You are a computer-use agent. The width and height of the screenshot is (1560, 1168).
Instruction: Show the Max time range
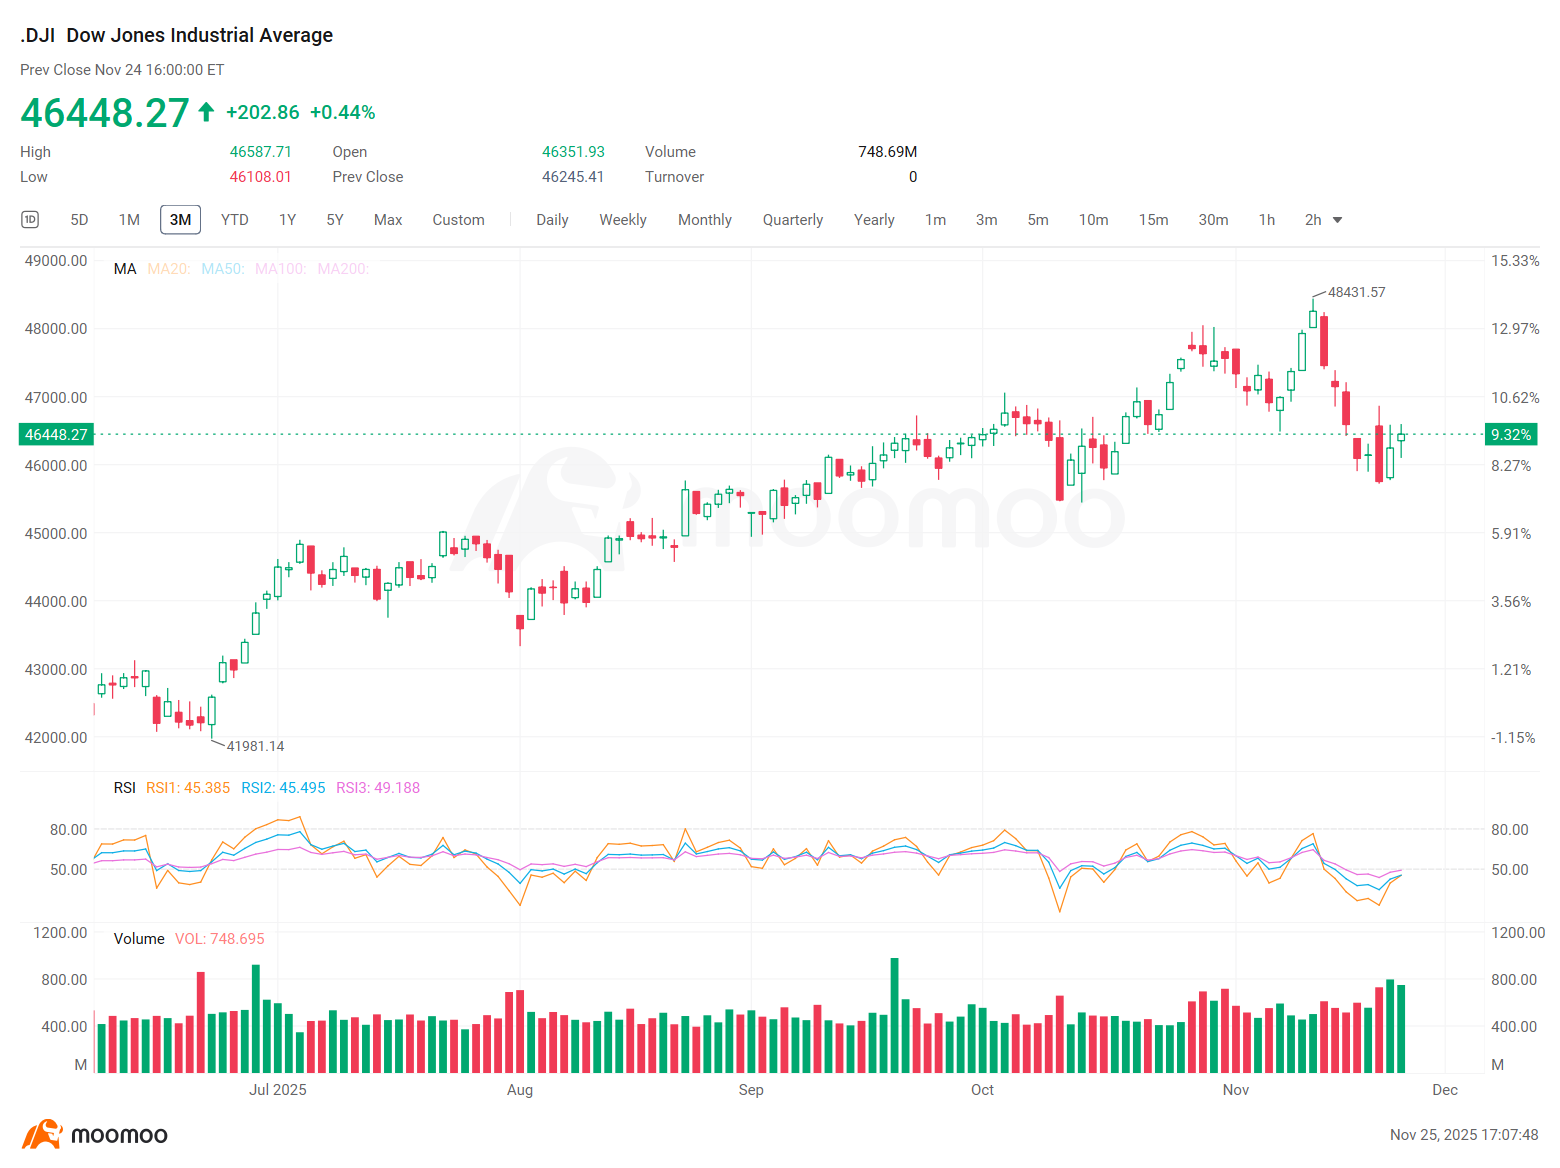[x=388, y=220]
